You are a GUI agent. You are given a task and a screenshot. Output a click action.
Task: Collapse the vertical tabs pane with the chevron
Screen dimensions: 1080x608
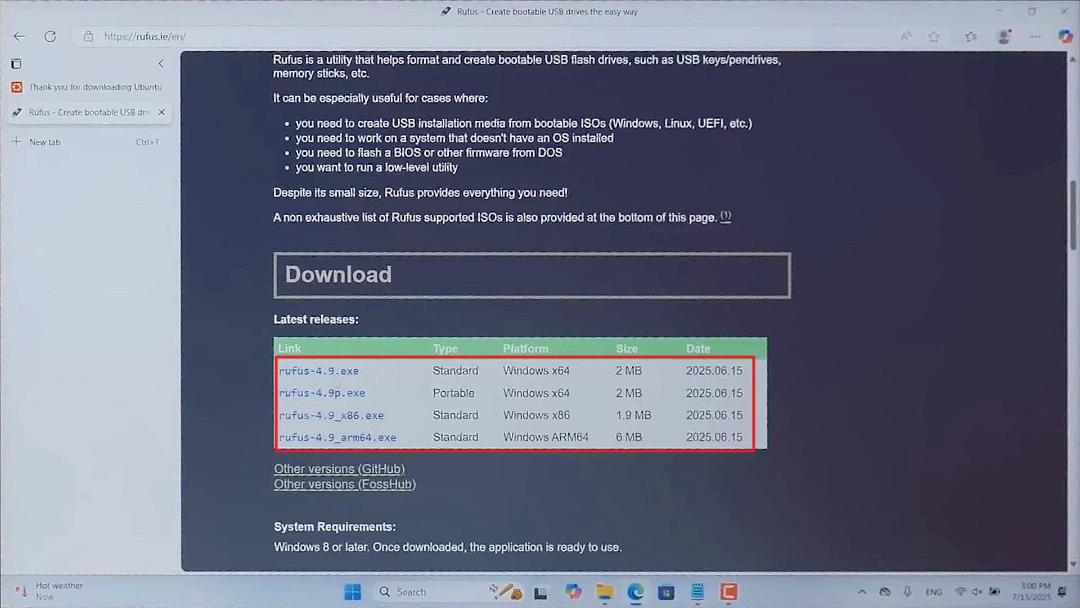[161, 63]
